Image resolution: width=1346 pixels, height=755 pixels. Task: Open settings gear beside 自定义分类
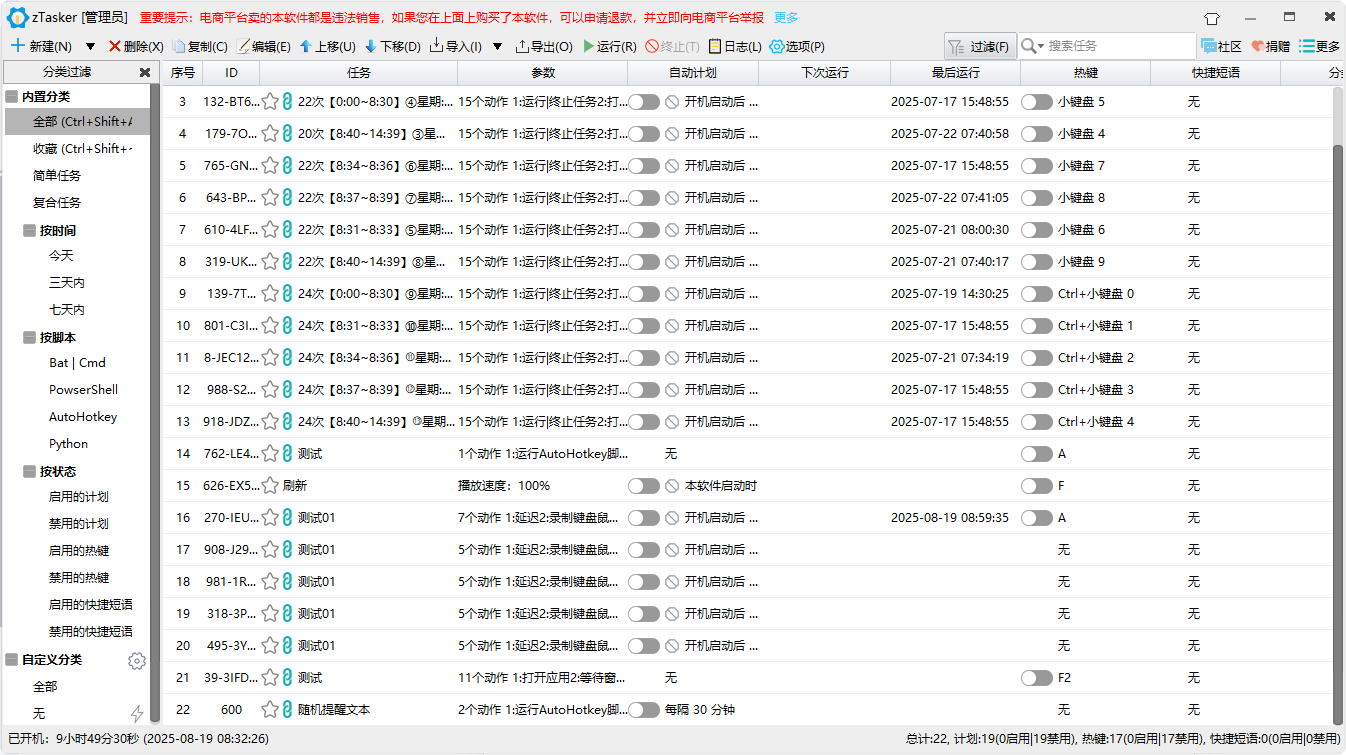point(137,660)
